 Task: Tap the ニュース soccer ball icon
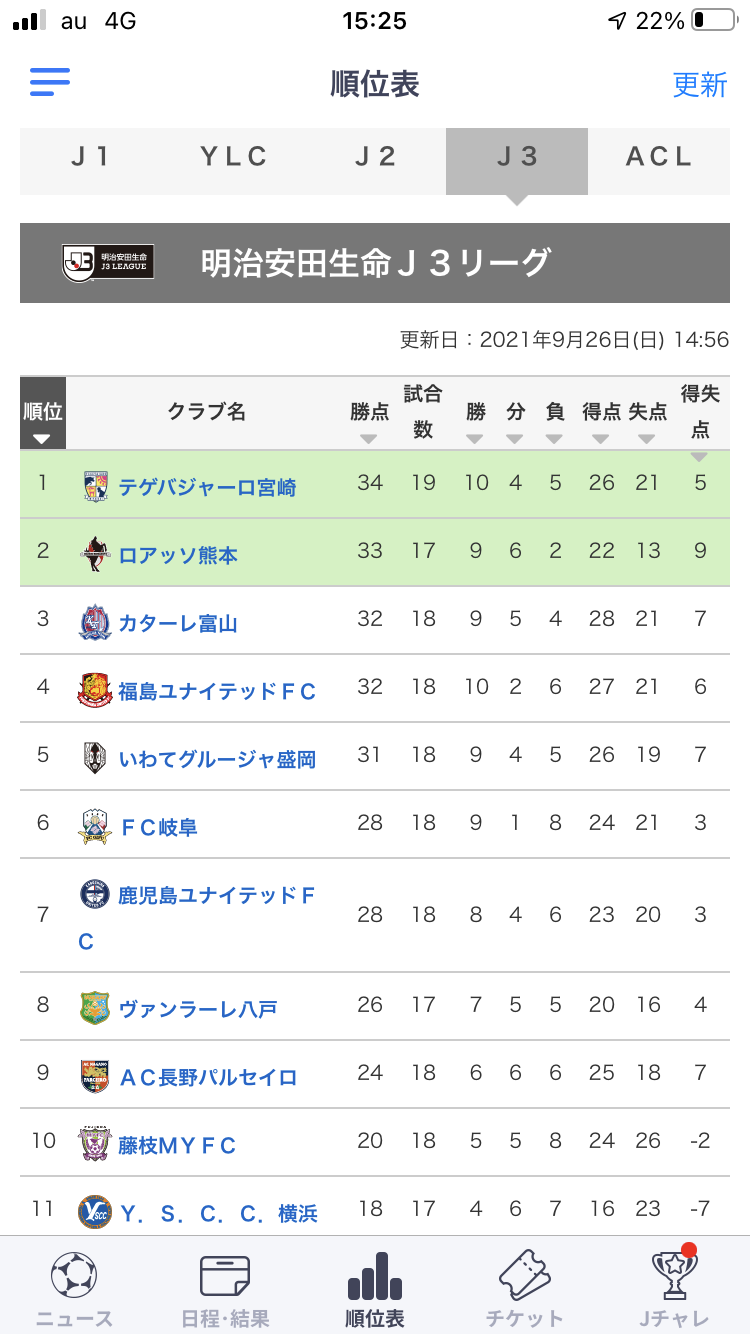pyautogui.click(x=75, y=1275)
